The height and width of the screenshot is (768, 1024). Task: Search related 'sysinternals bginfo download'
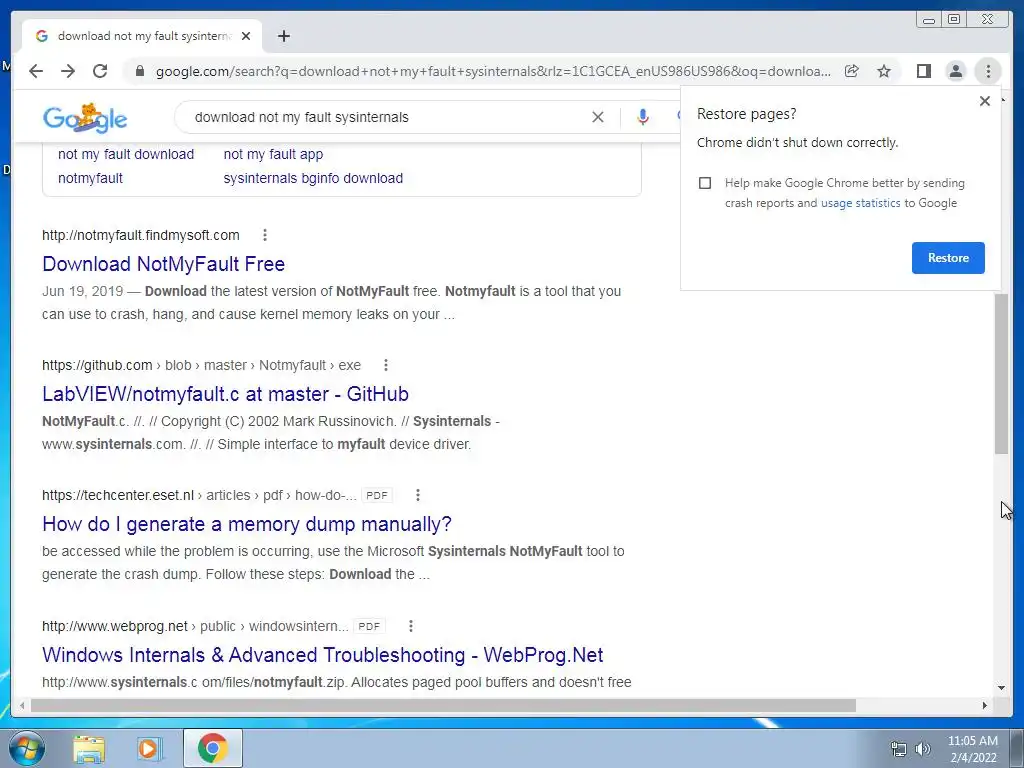(x=313, y=178)
